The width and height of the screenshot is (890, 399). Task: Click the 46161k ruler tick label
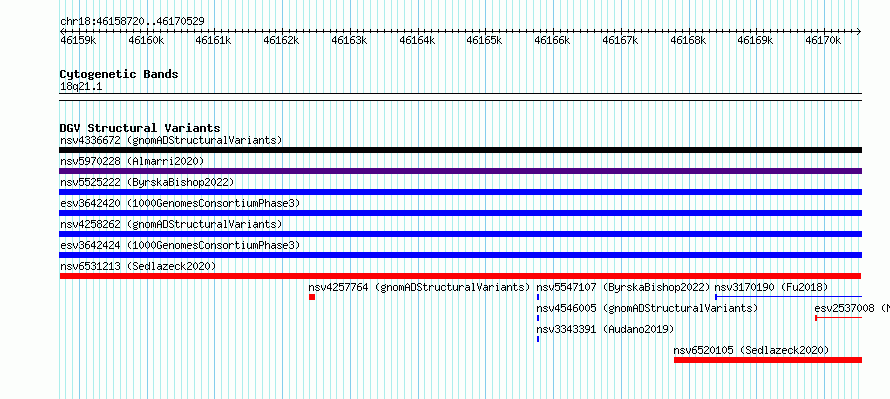point(213,40)
